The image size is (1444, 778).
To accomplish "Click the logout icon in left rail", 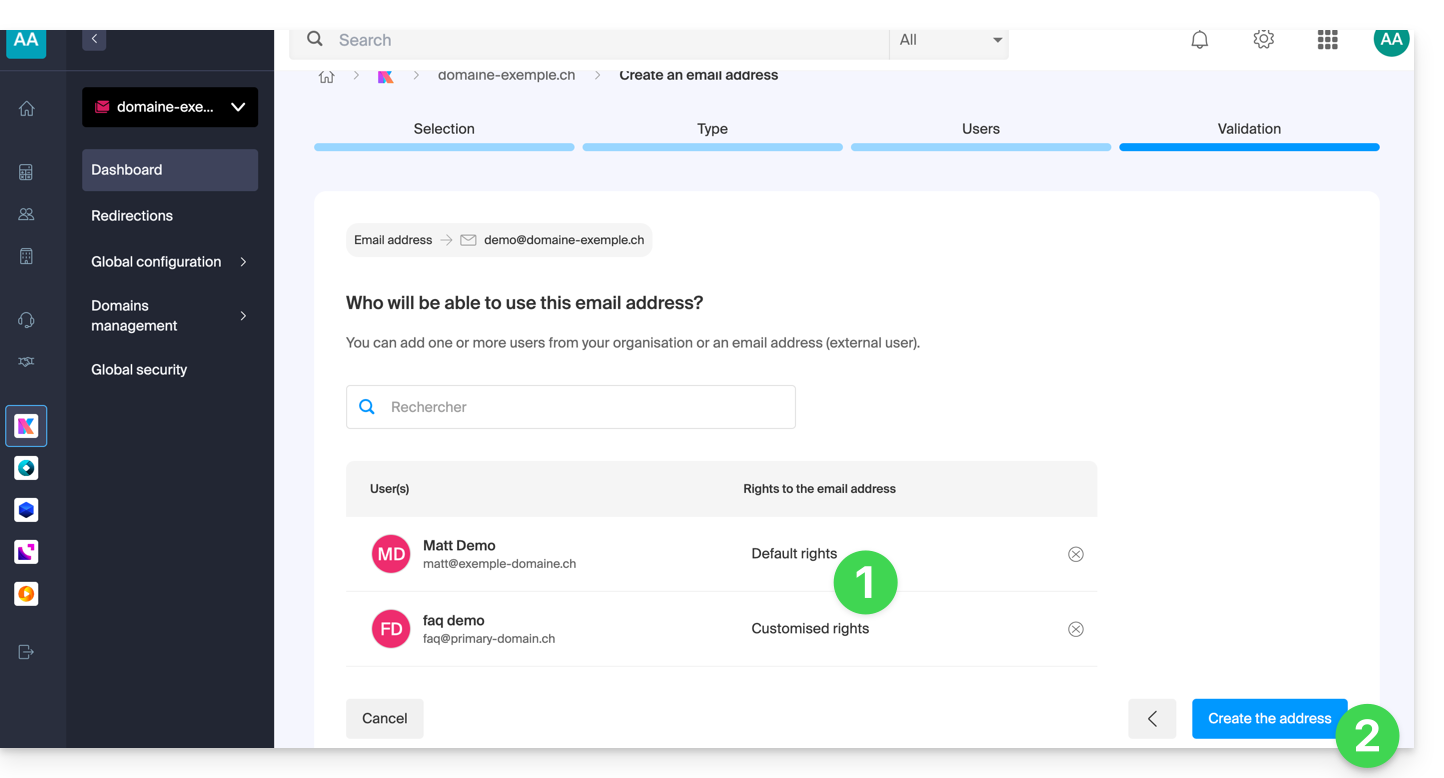I will tap(27, 652).
